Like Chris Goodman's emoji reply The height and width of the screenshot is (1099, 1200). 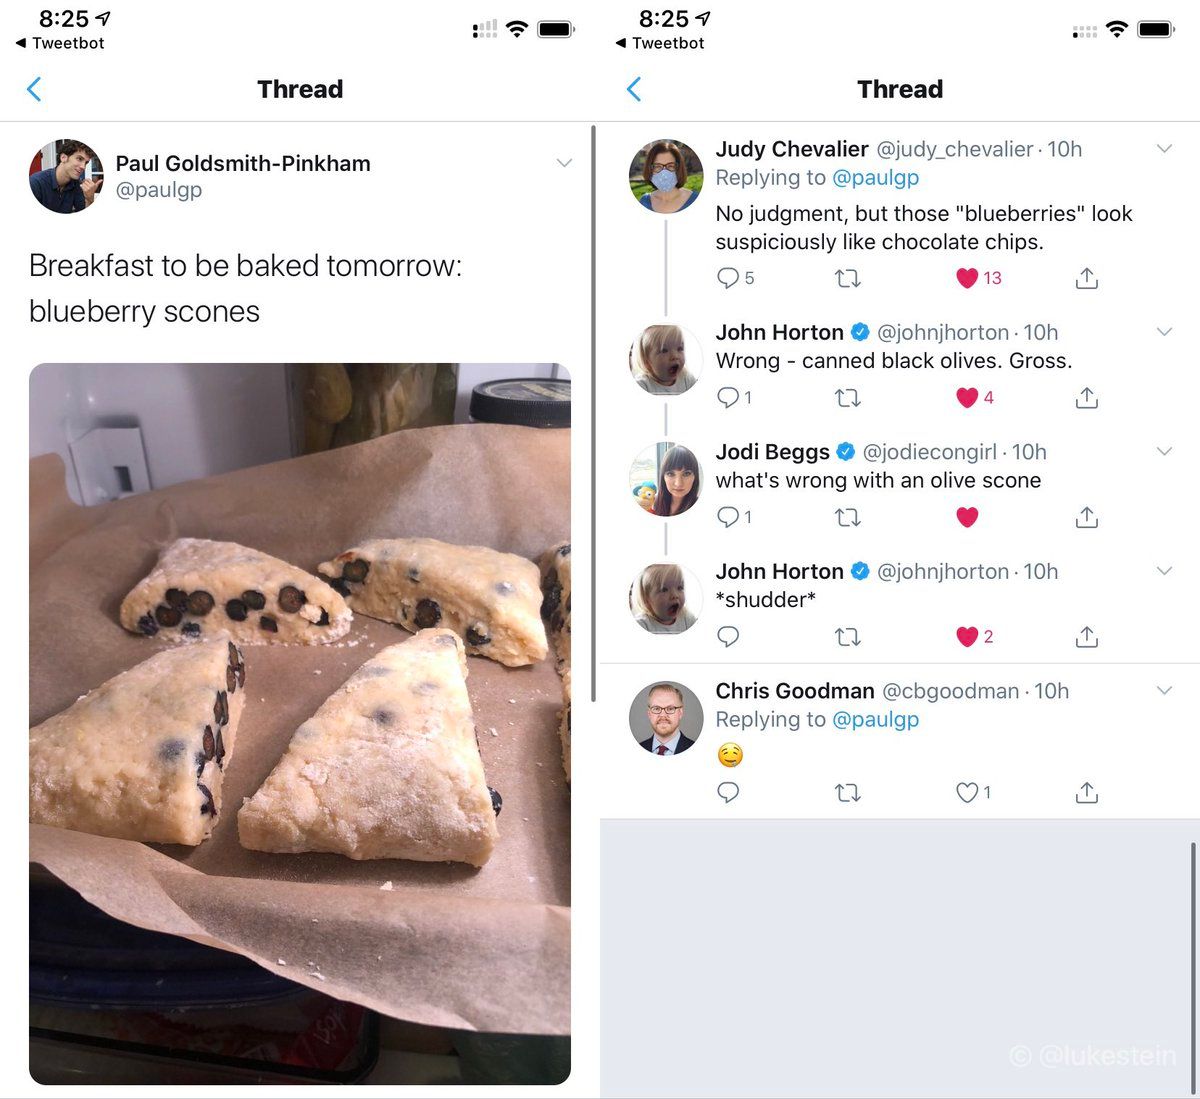(967, 793)
